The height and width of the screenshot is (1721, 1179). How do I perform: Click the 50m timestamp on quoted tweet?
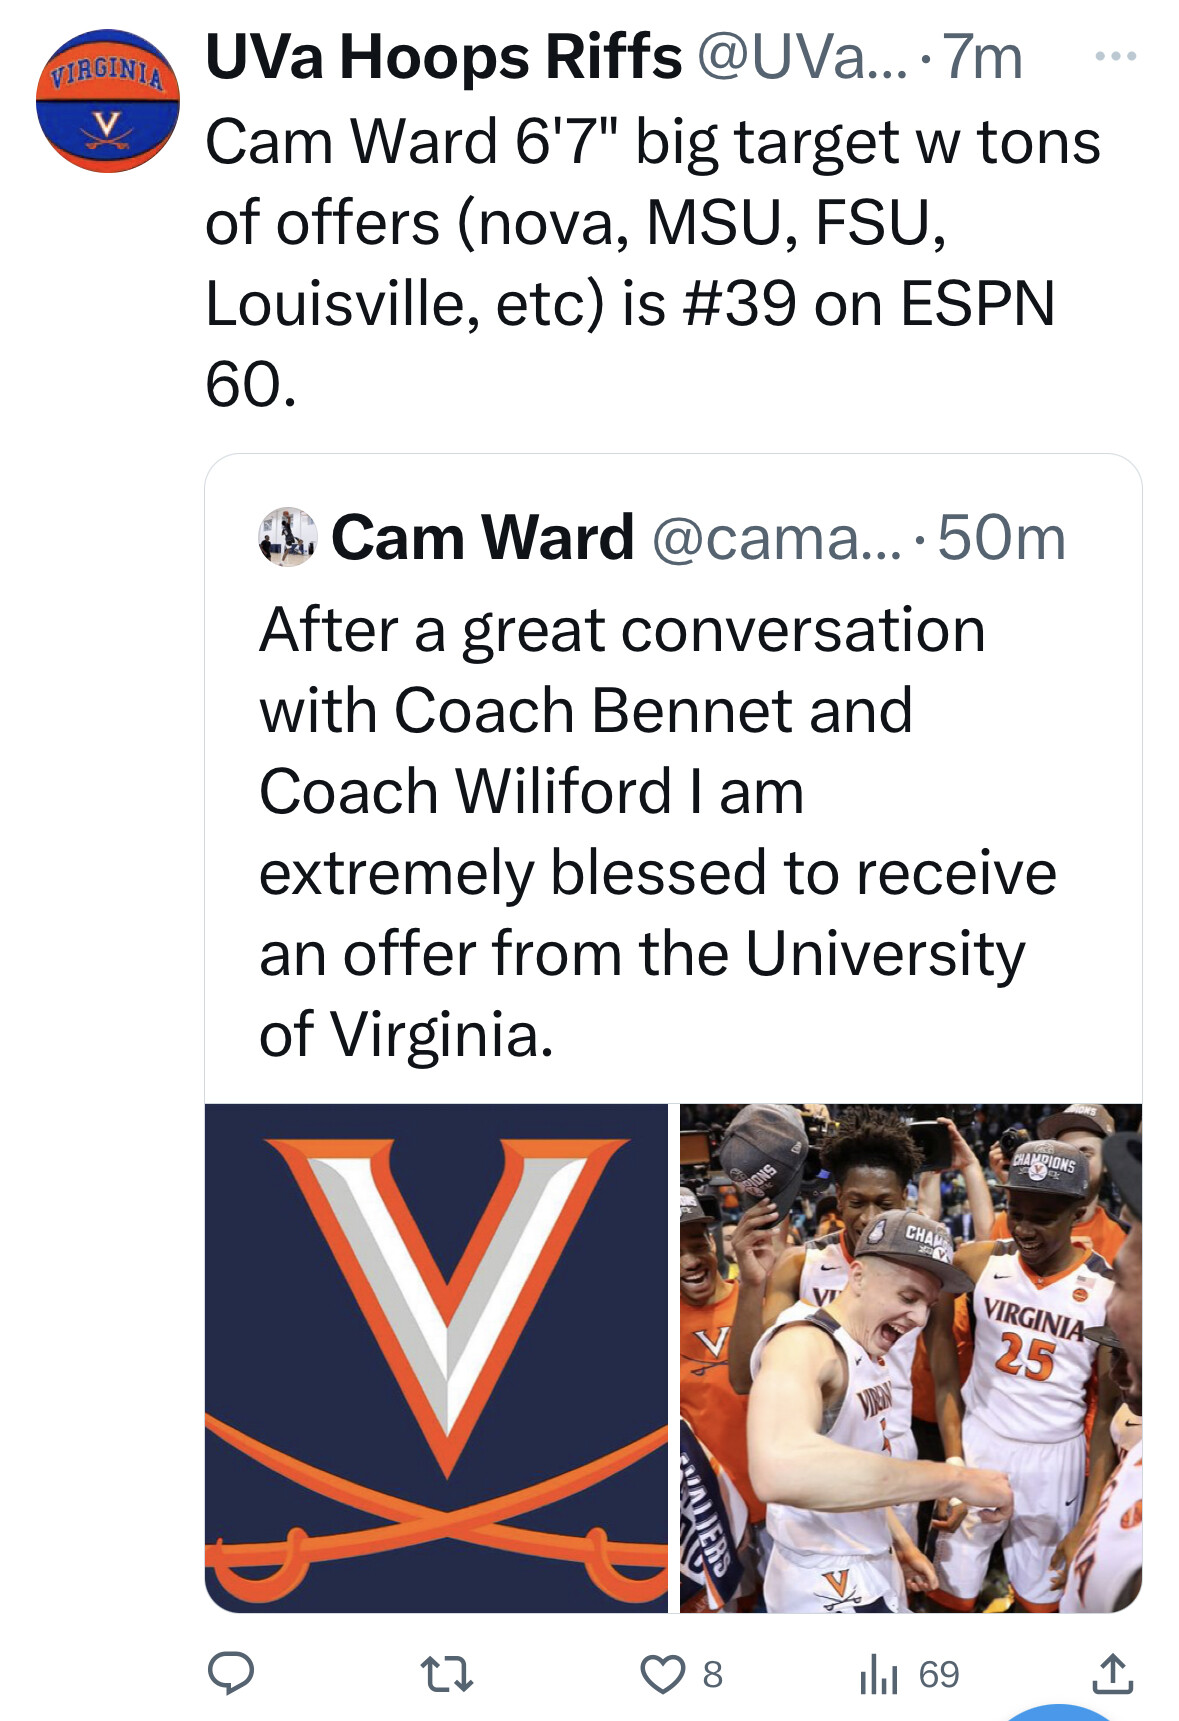[1002, 537]
